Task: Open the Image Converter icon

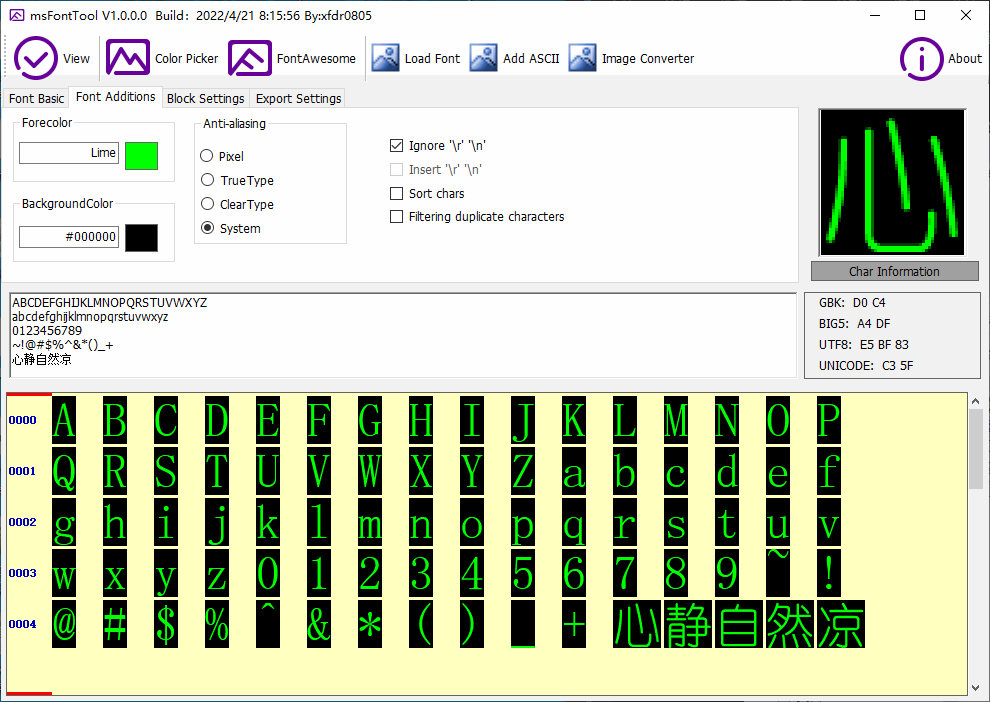Action: tap(582, 58)
